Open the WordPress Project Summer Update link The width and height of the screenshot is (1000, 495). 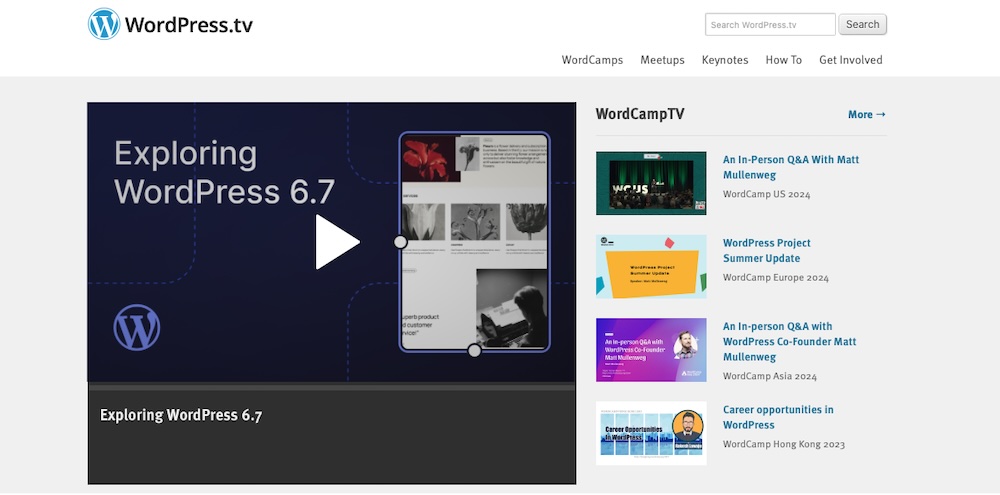coord(766,251)
